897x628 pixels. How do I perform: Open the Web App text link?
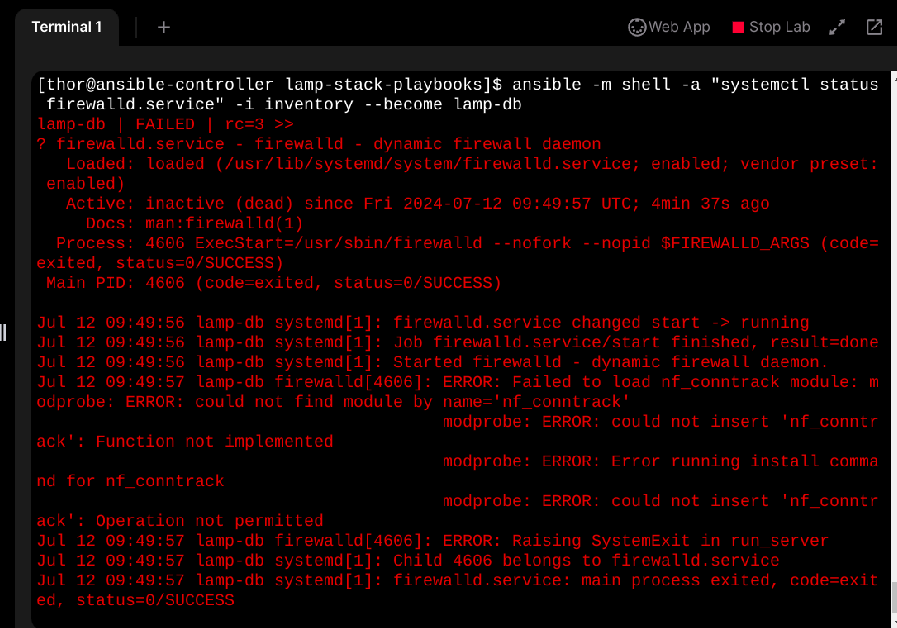(x=679, y=27)
